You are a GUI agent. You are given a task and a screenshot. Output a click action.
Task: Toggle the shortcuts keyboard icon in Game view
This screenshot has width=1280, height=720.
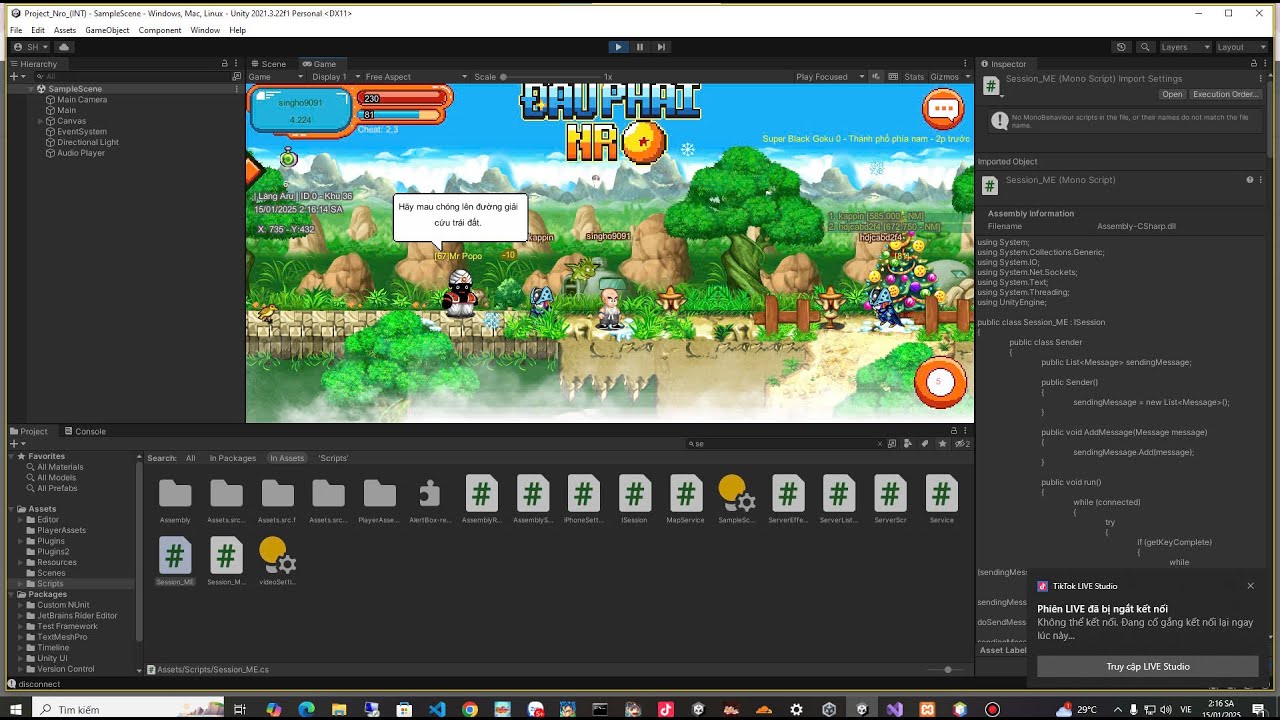pyautogui.click(x=892, y=77)
